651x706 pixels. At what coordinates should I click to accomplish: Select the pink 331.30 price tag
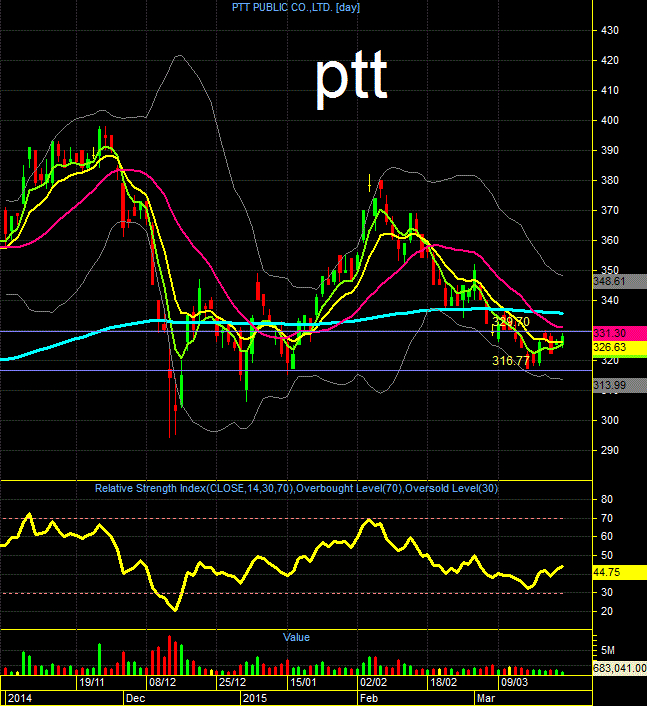pos(620,333)
